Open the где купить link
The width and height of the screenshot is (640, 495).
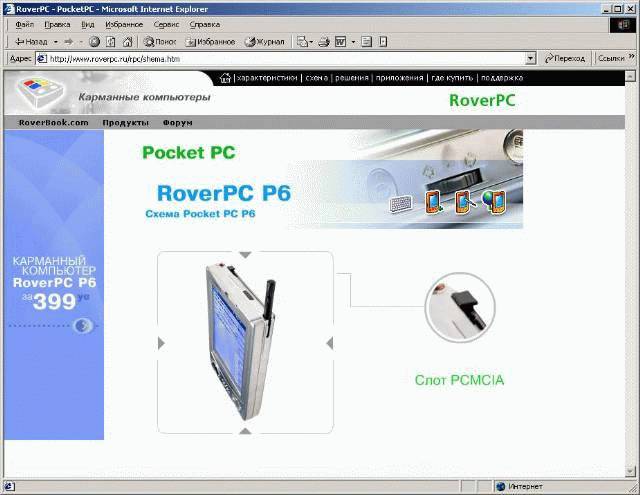[452, 78]
